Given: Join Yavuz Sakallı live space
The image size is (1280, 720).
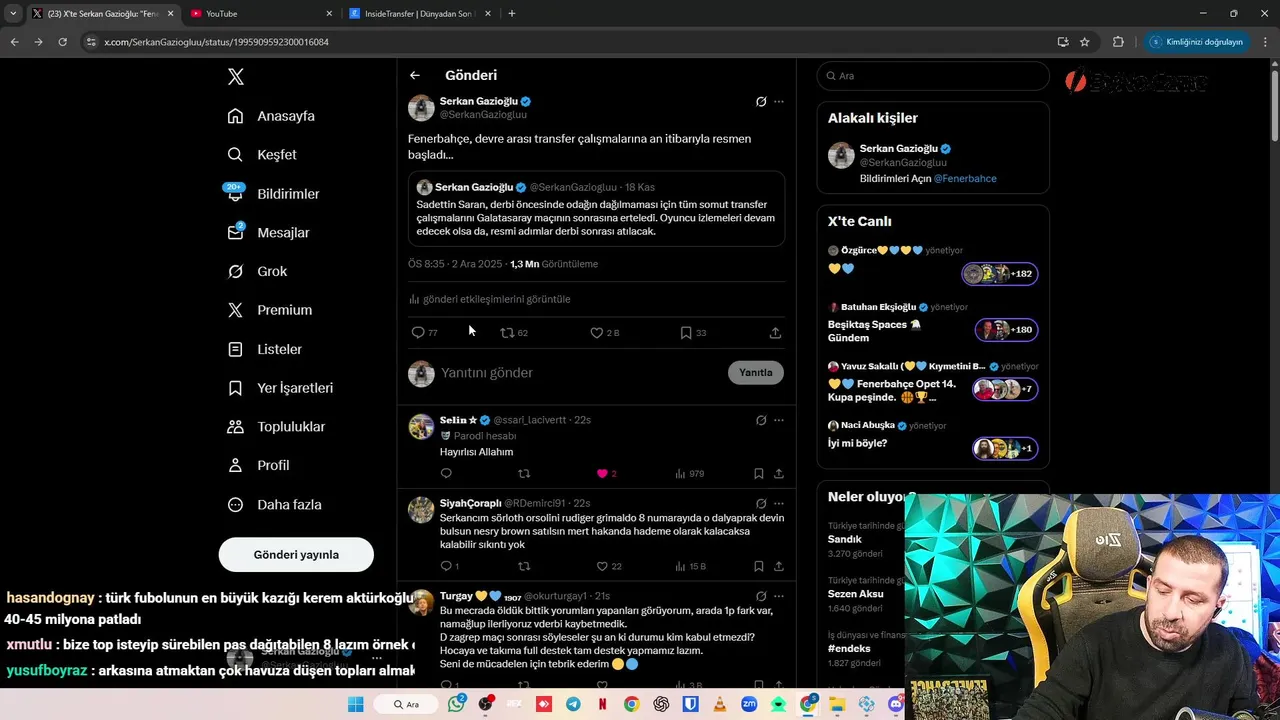Looking at the screenshot, I should click(x=1005, y=389).
